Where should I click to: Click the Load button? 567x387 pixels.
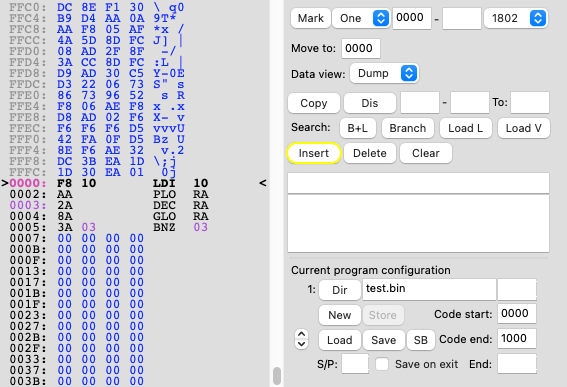pyautogui.click(x=340, y=340)
